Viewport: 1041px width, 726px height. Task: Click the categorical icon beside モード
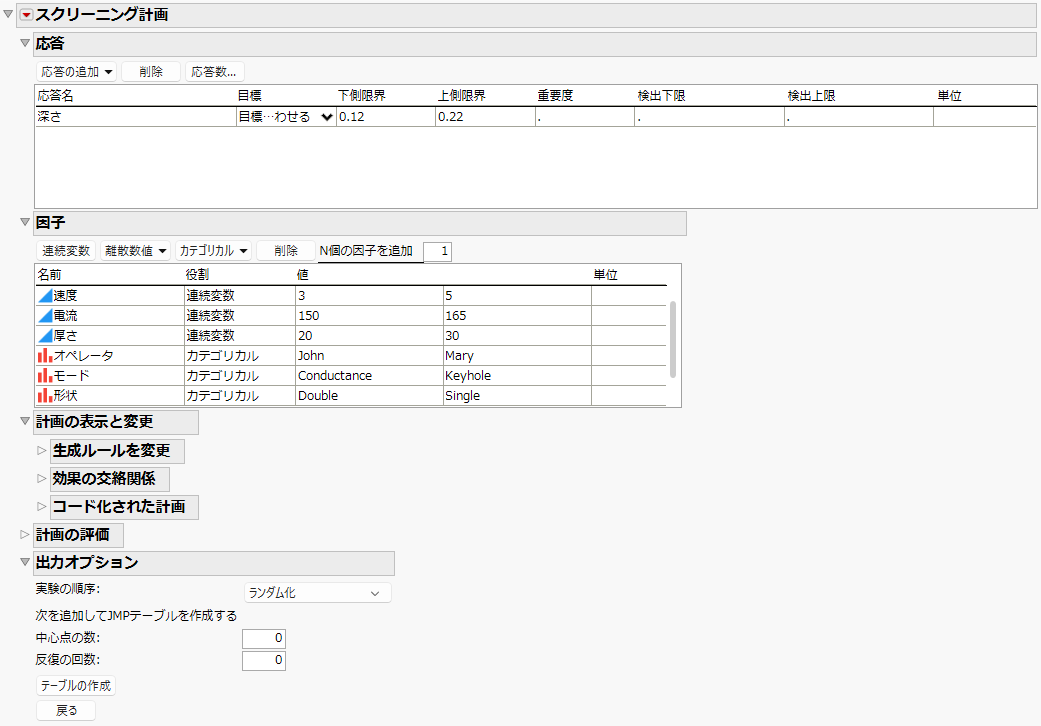point(45,376)
